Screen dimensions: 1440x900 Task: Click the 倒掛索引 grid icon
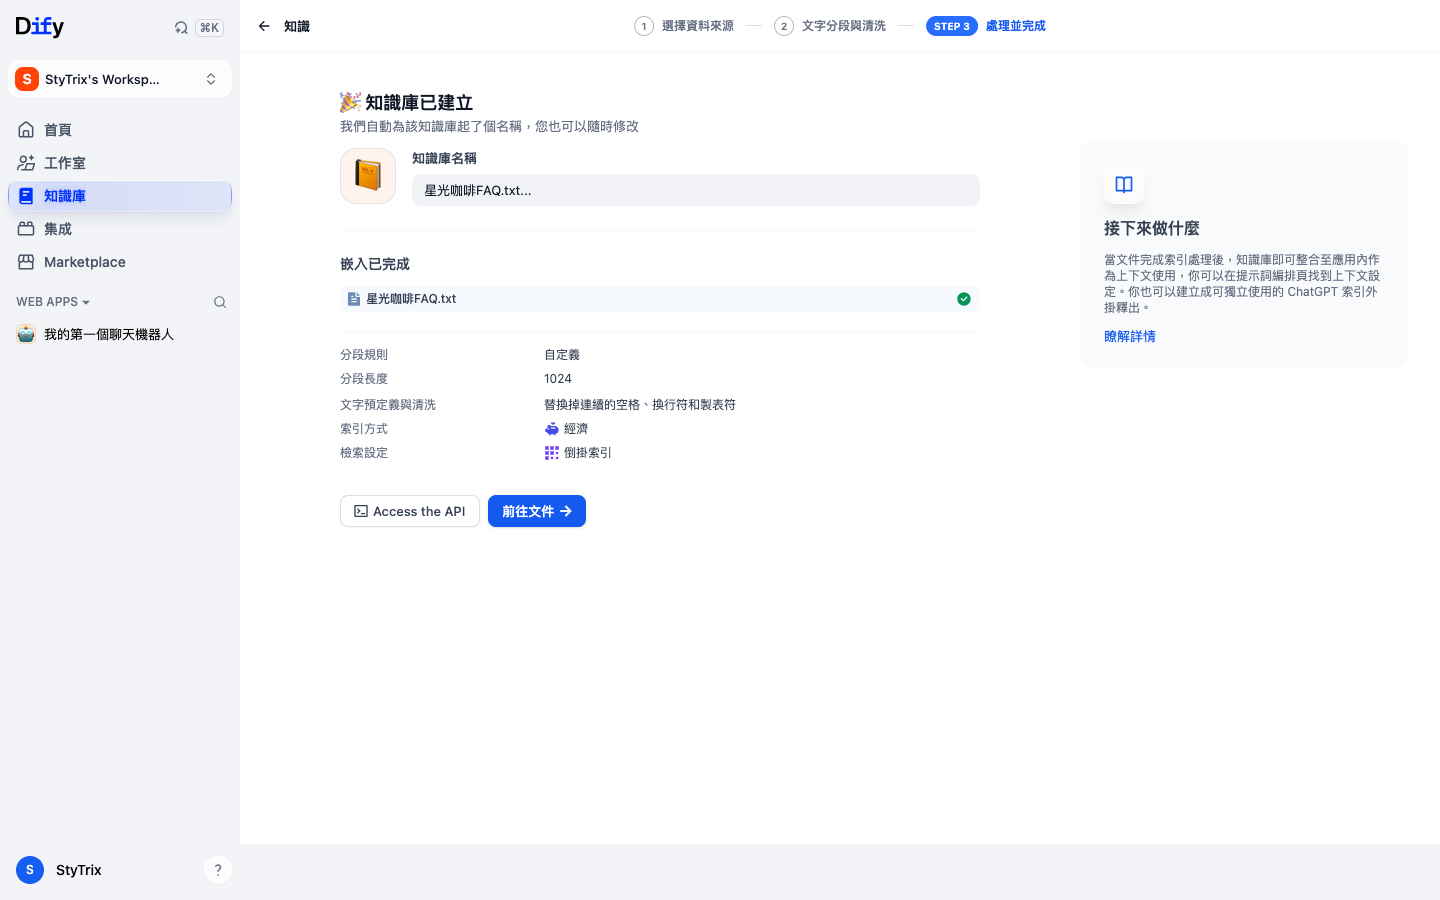click(x=552, y=453)
